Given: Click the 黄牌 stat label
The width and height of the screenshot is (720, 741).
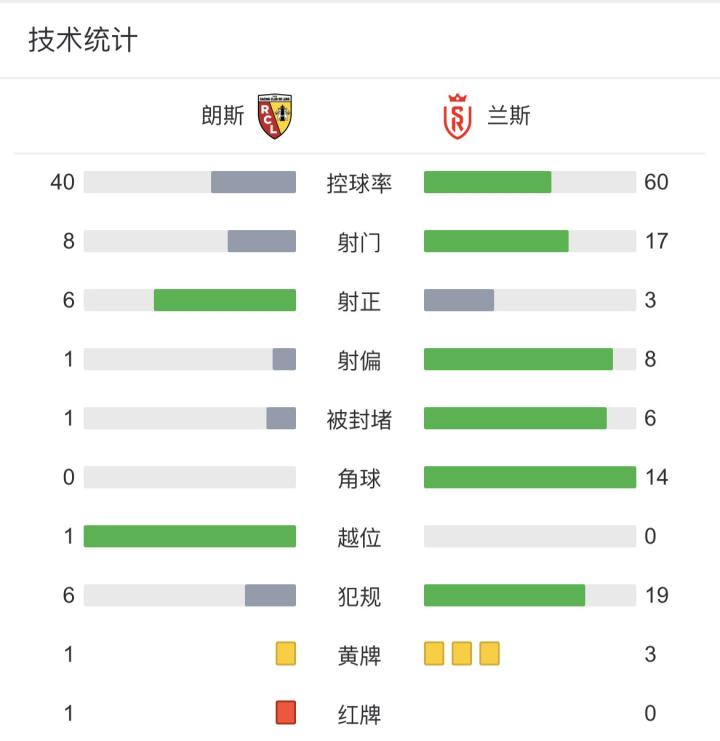Looking at the screenshot, I should tap(359, 656).
